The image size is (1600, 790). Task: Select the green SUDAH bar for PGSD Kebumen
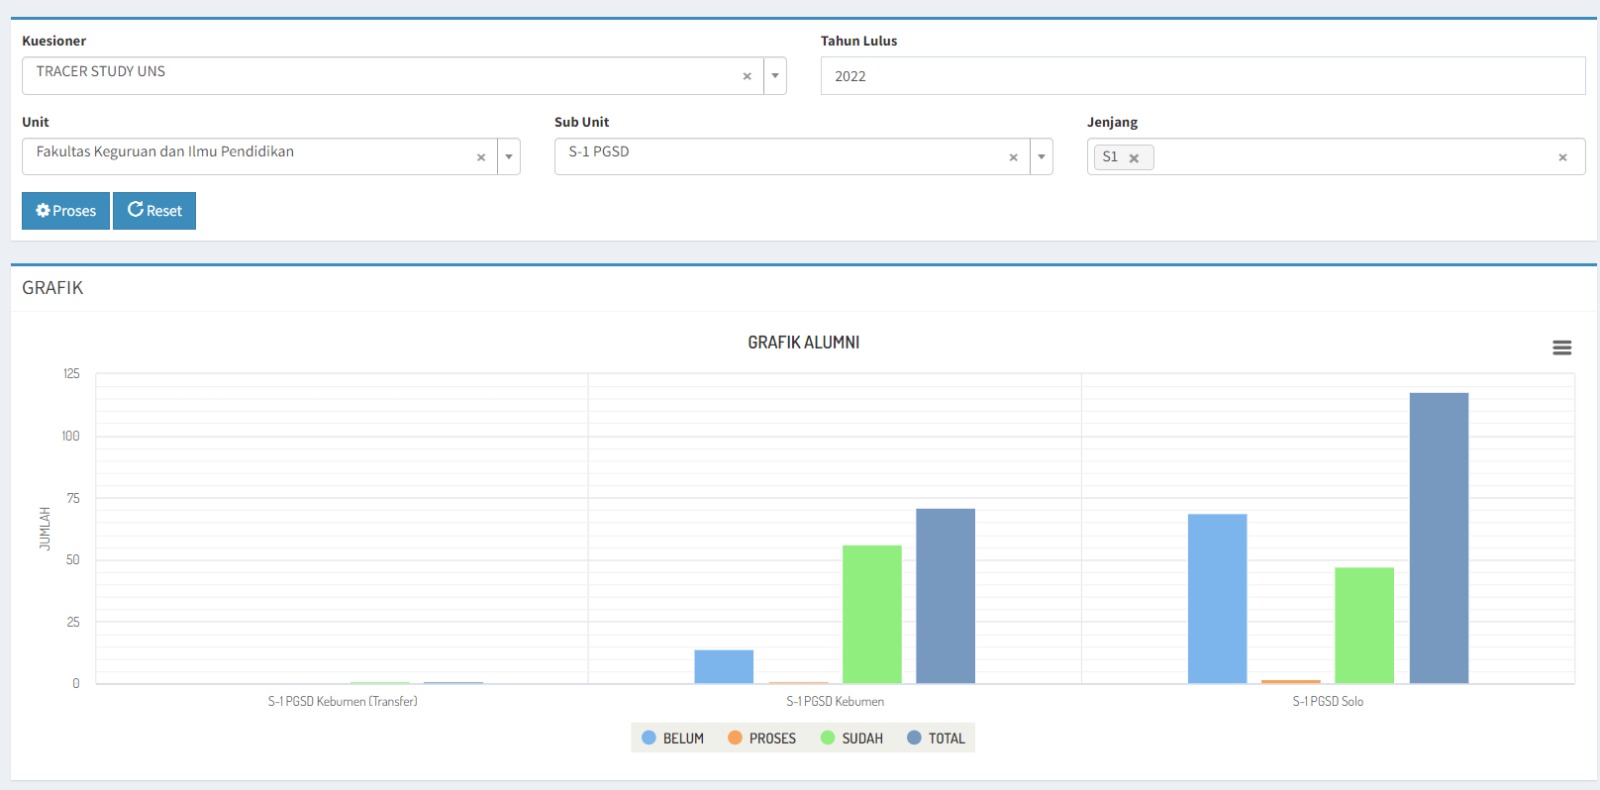tap(872, 614)
